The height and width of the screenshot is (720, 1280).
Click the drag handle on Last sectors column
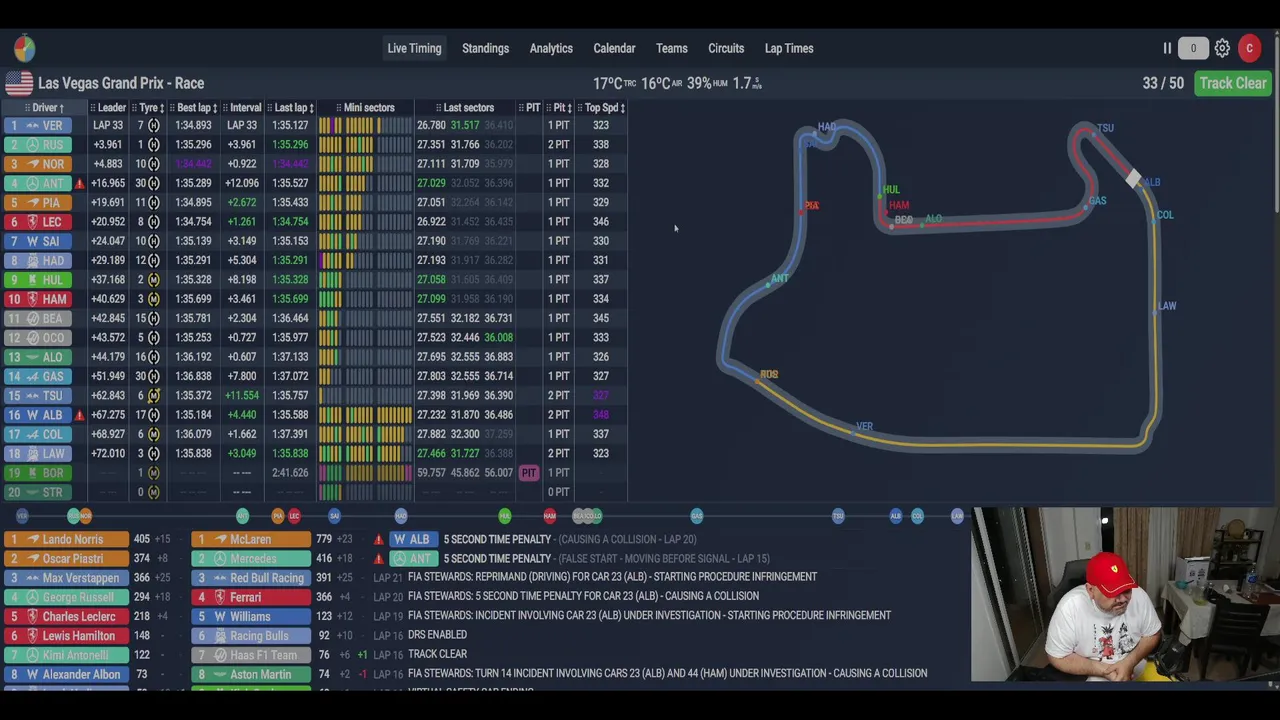tap(439, 108)
